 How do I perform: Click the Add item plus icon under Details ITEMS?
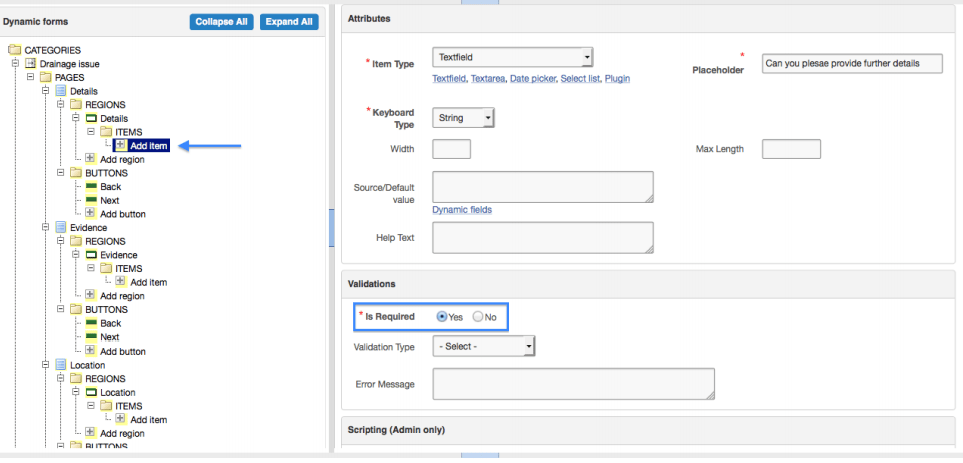121,146
